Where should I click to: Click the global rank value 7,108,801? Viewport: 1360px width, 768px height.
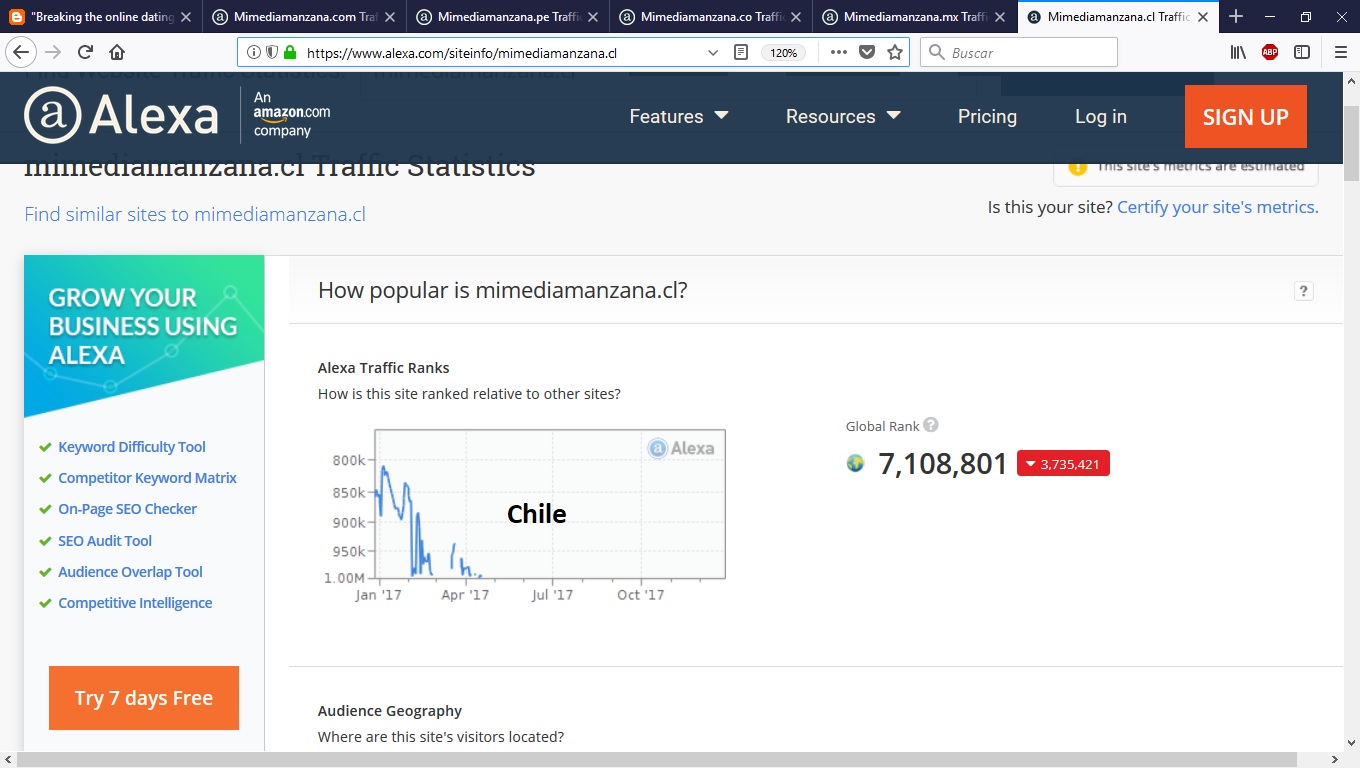tap(943, 464)
